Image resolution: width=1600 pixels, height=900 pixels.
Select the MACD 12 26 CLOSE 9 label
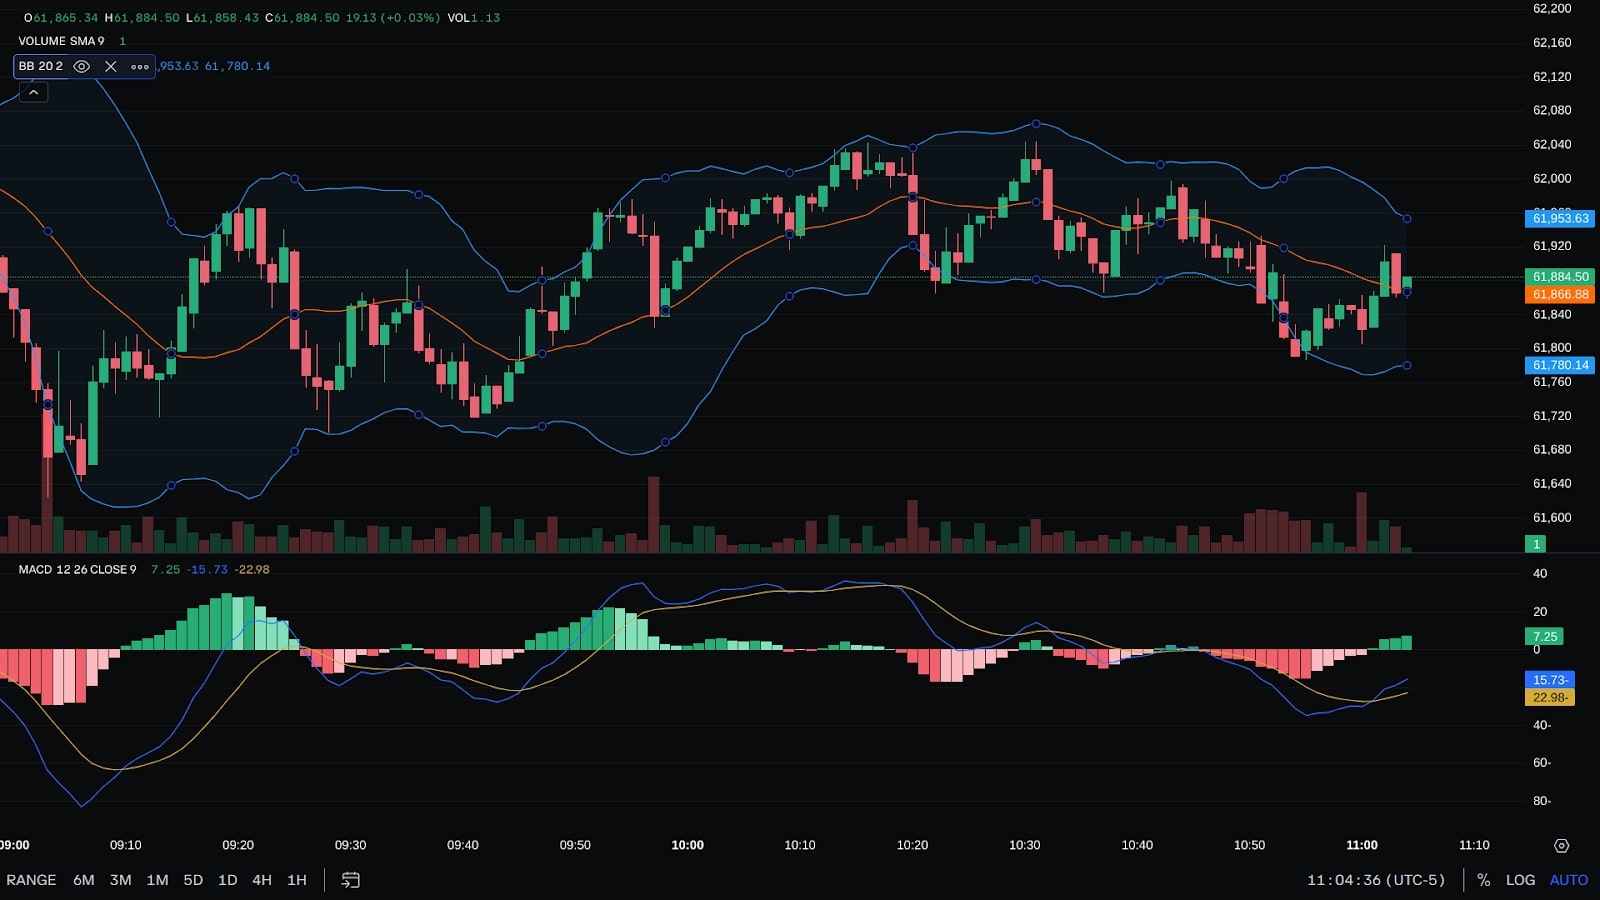77,569
